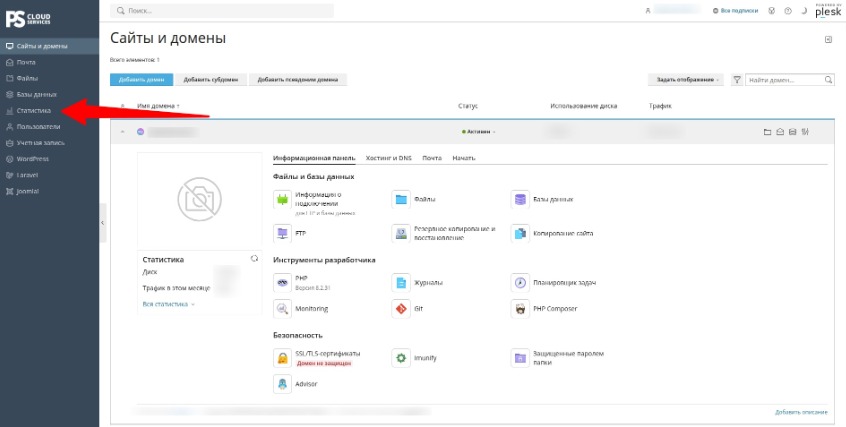
Task: Click Добавить домен button
Action: pos(141,80)
